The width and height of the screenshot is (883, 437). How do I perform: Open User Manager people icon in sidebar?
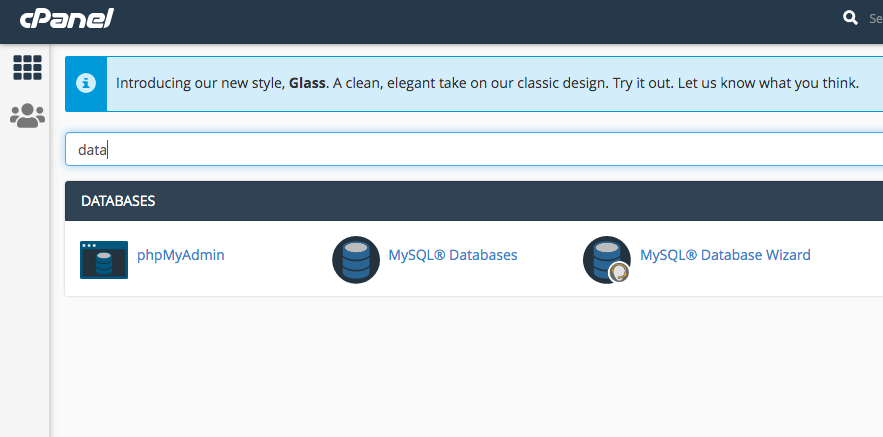point(27,115)
